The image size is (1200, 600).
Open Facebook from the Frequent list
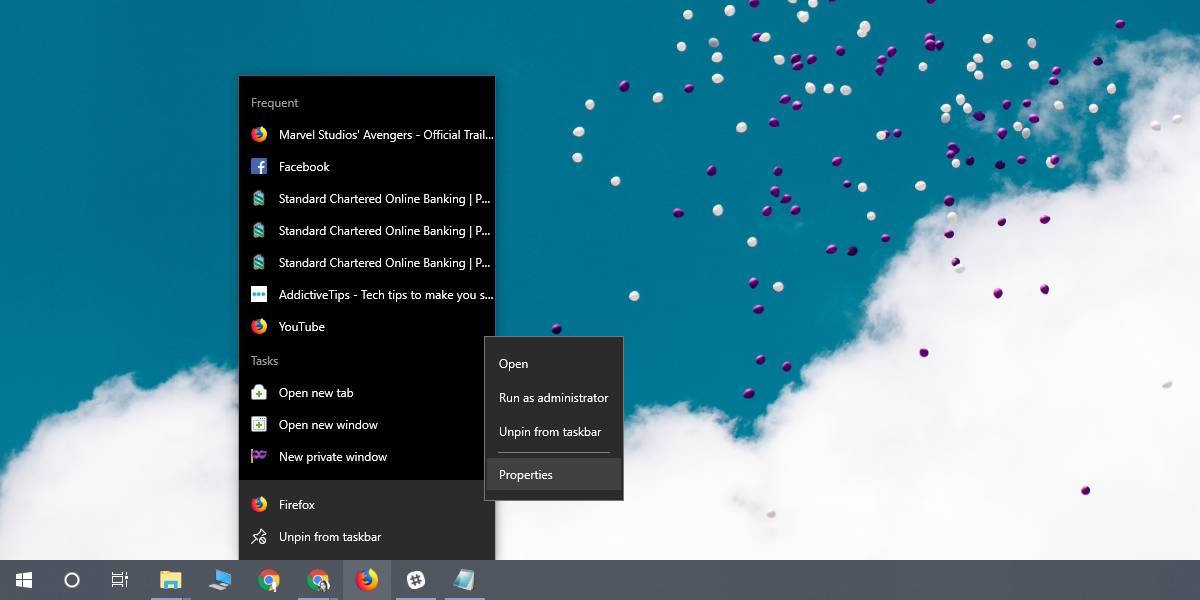click(x=367, y=167)
